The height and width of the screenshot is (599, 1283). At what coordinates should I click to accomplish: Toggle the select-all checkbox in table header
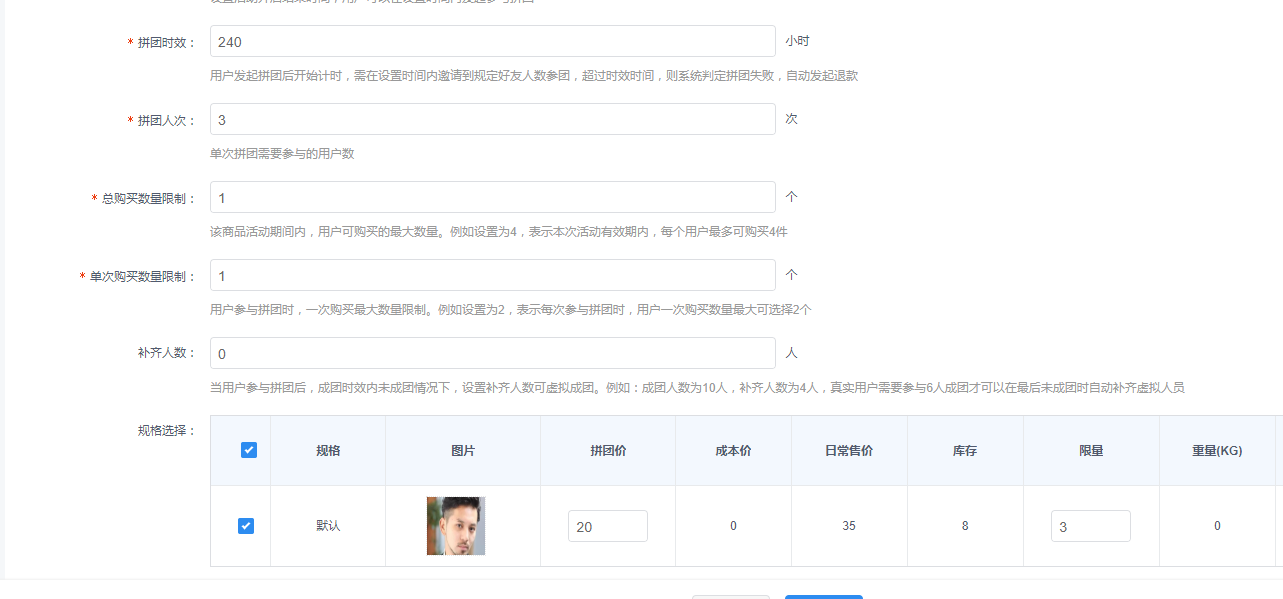pos(249,450)
